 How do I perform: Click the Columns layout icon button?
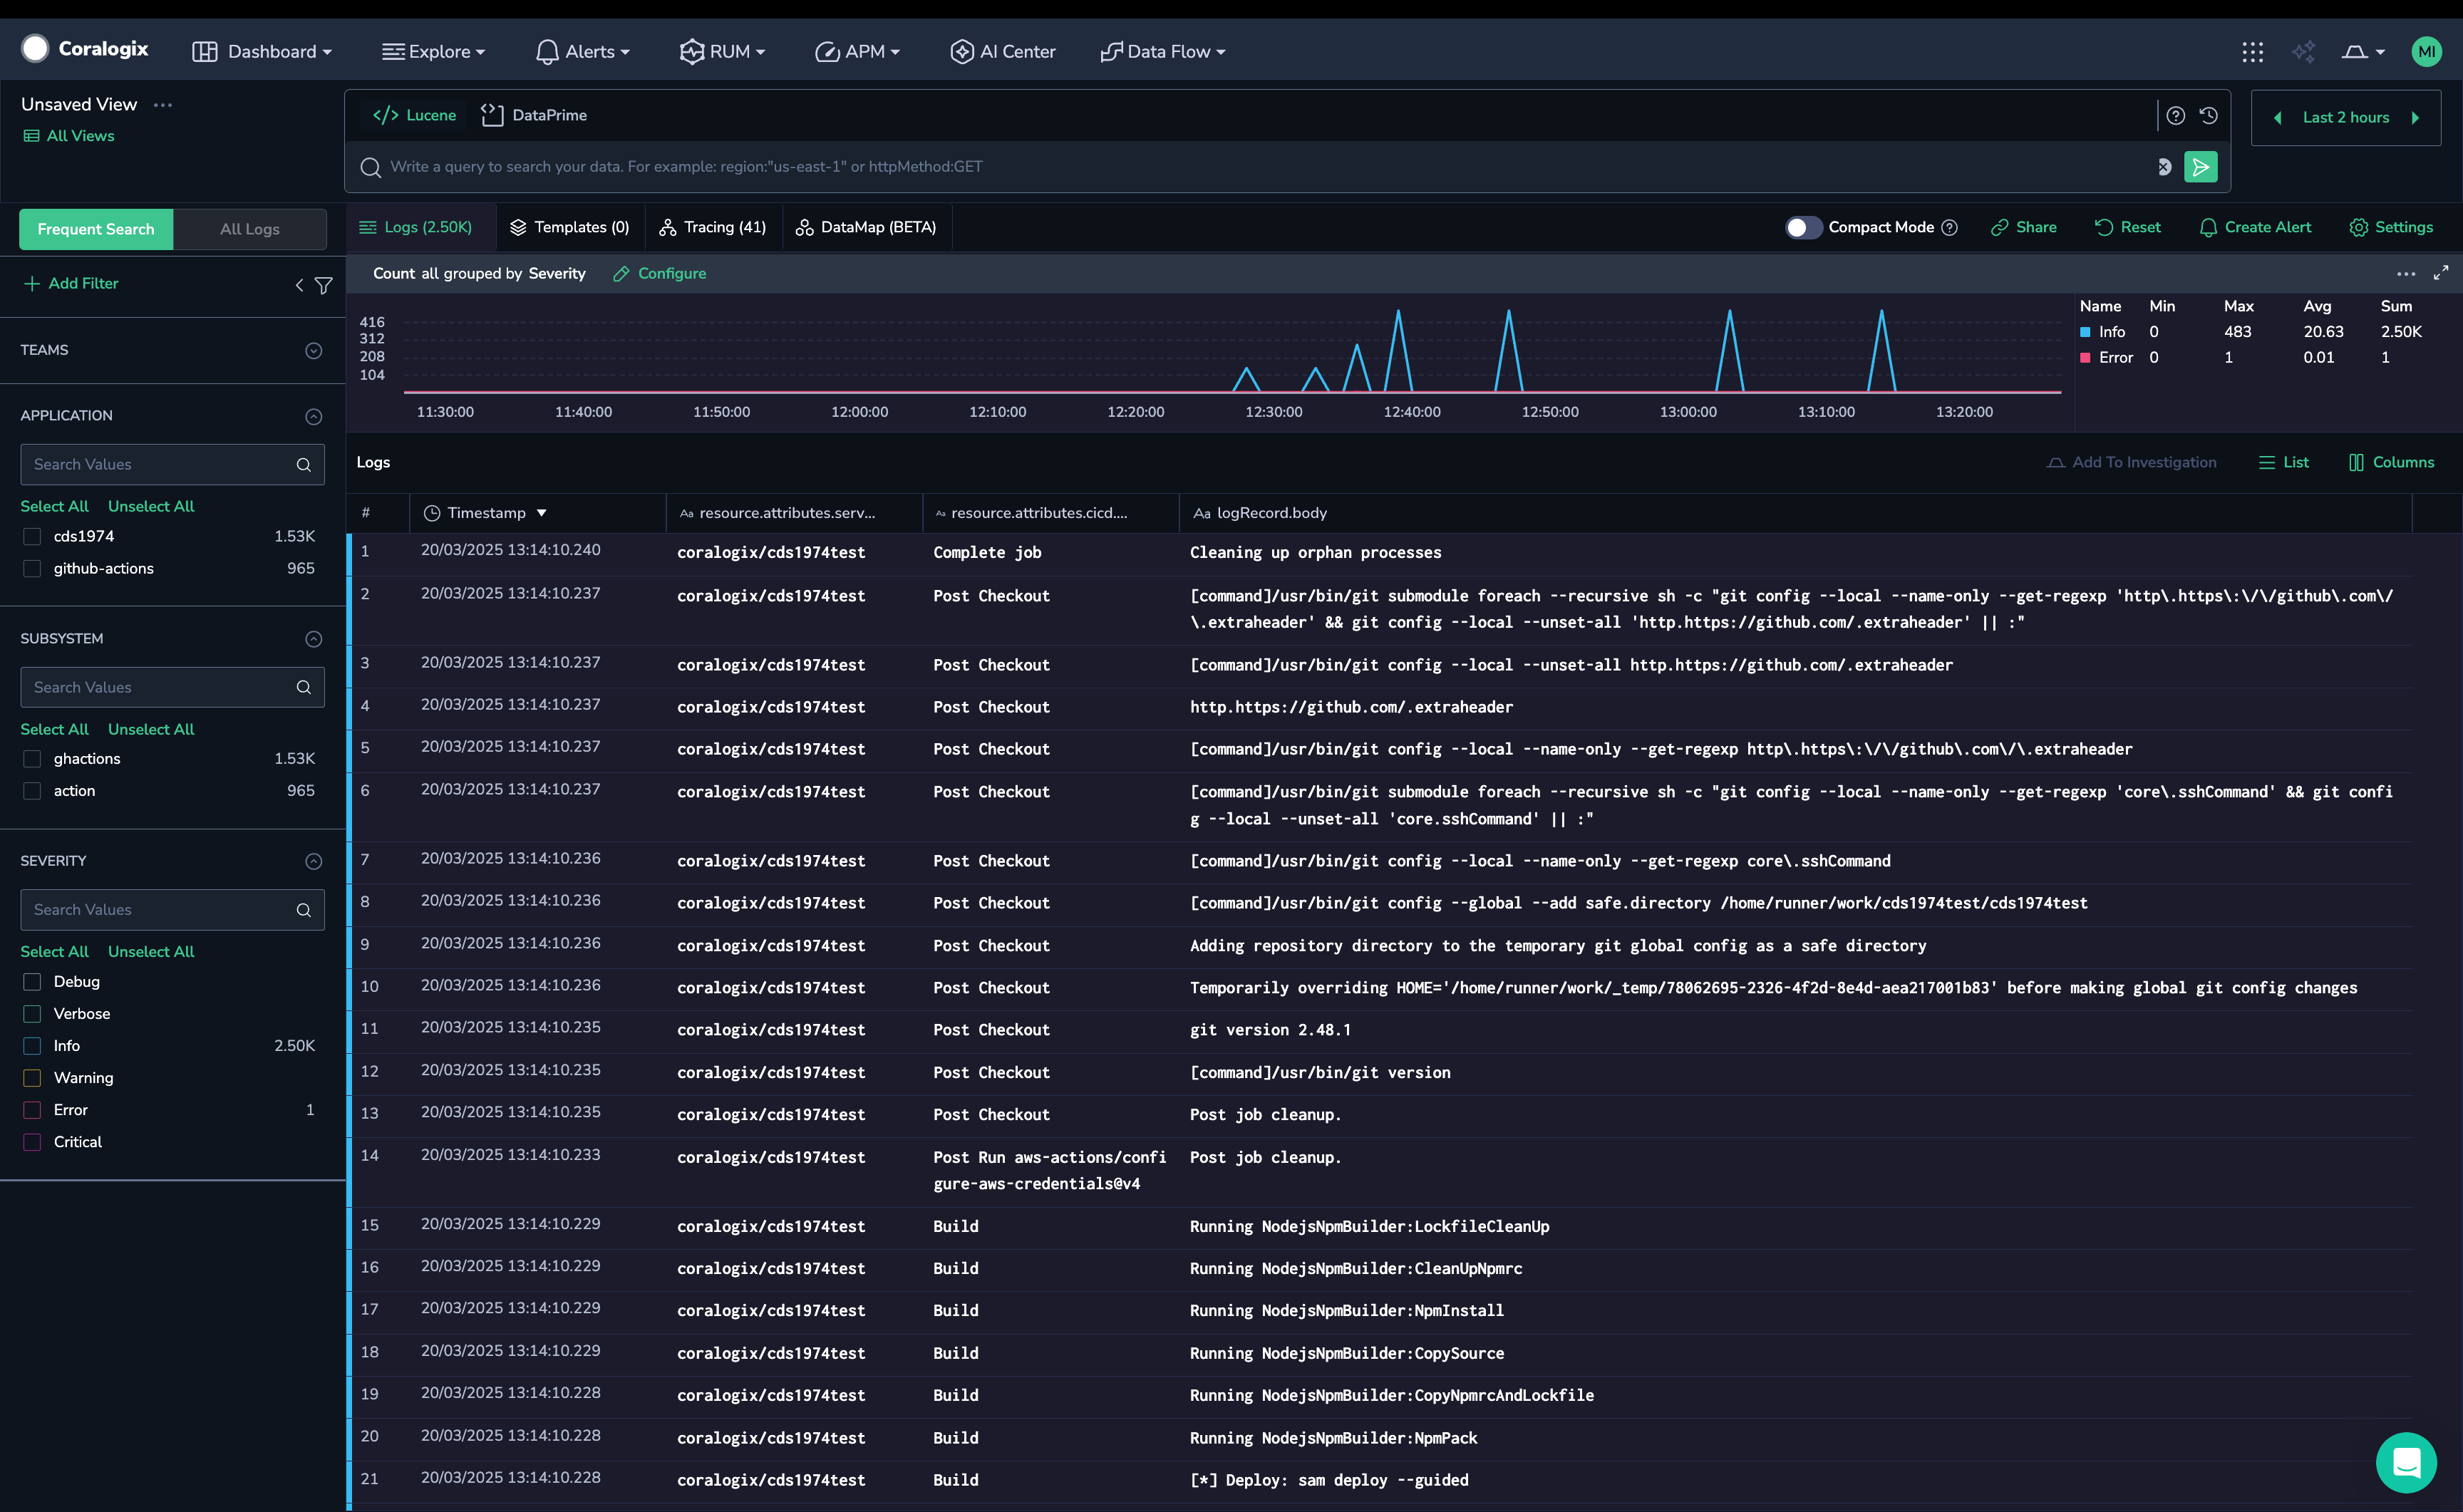click(2391, 463)
